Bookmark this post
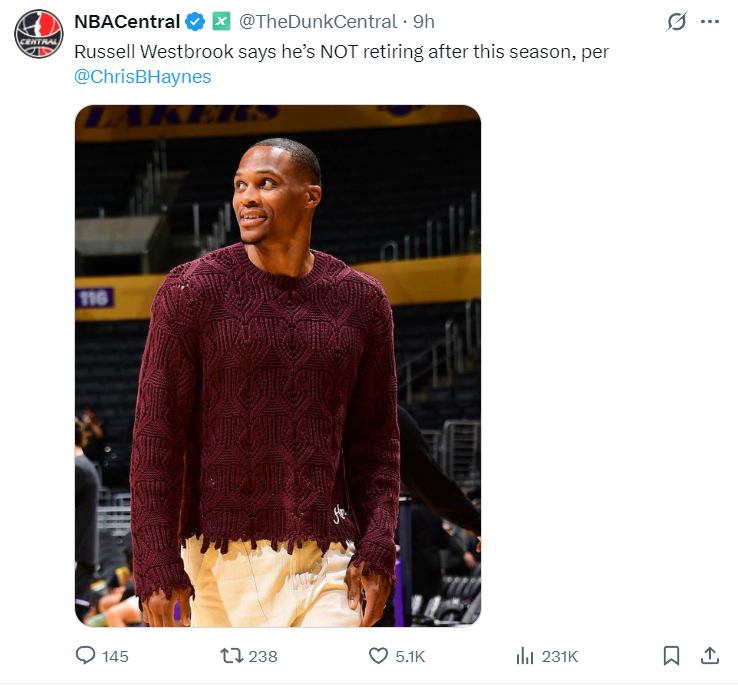 click(672, 656)
